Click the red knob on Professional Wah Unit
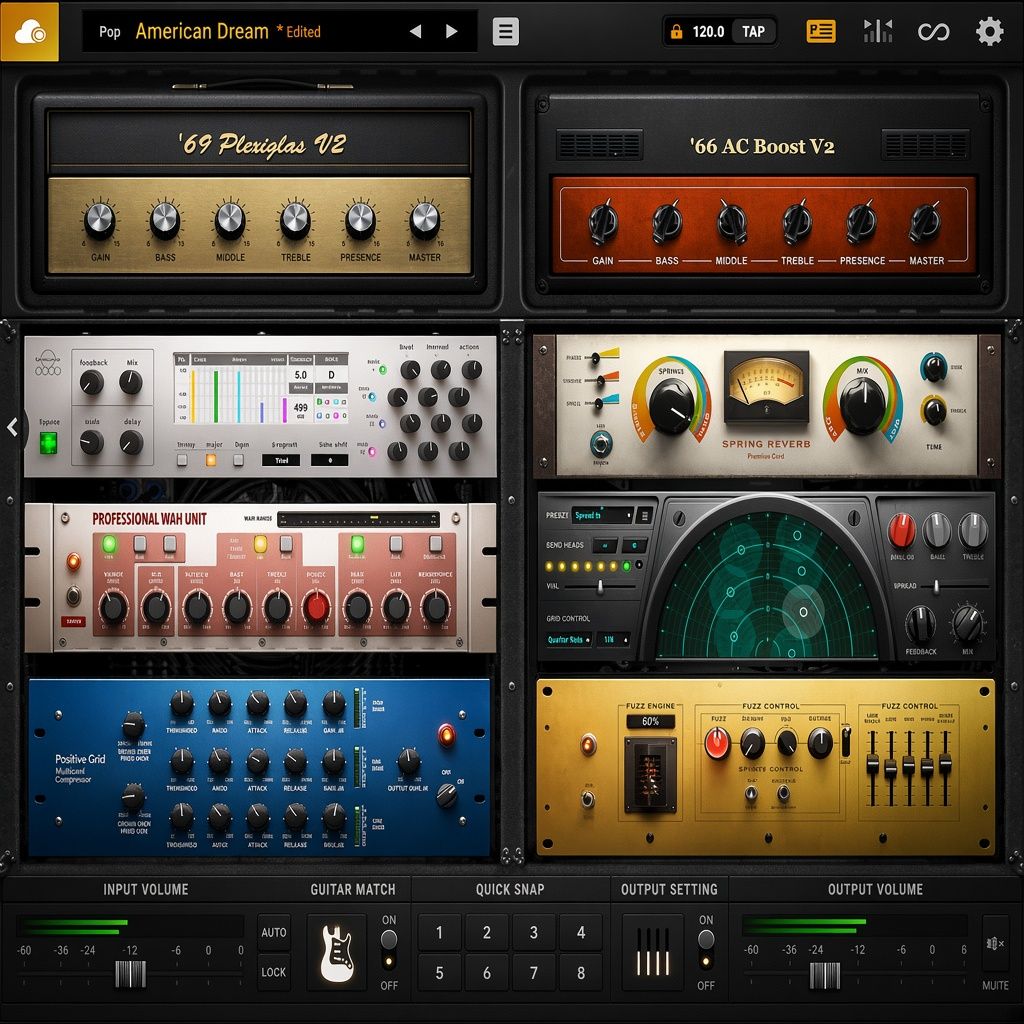Image resolution: width=1024 pixels, height=1024 pixels. pos(317,607)
